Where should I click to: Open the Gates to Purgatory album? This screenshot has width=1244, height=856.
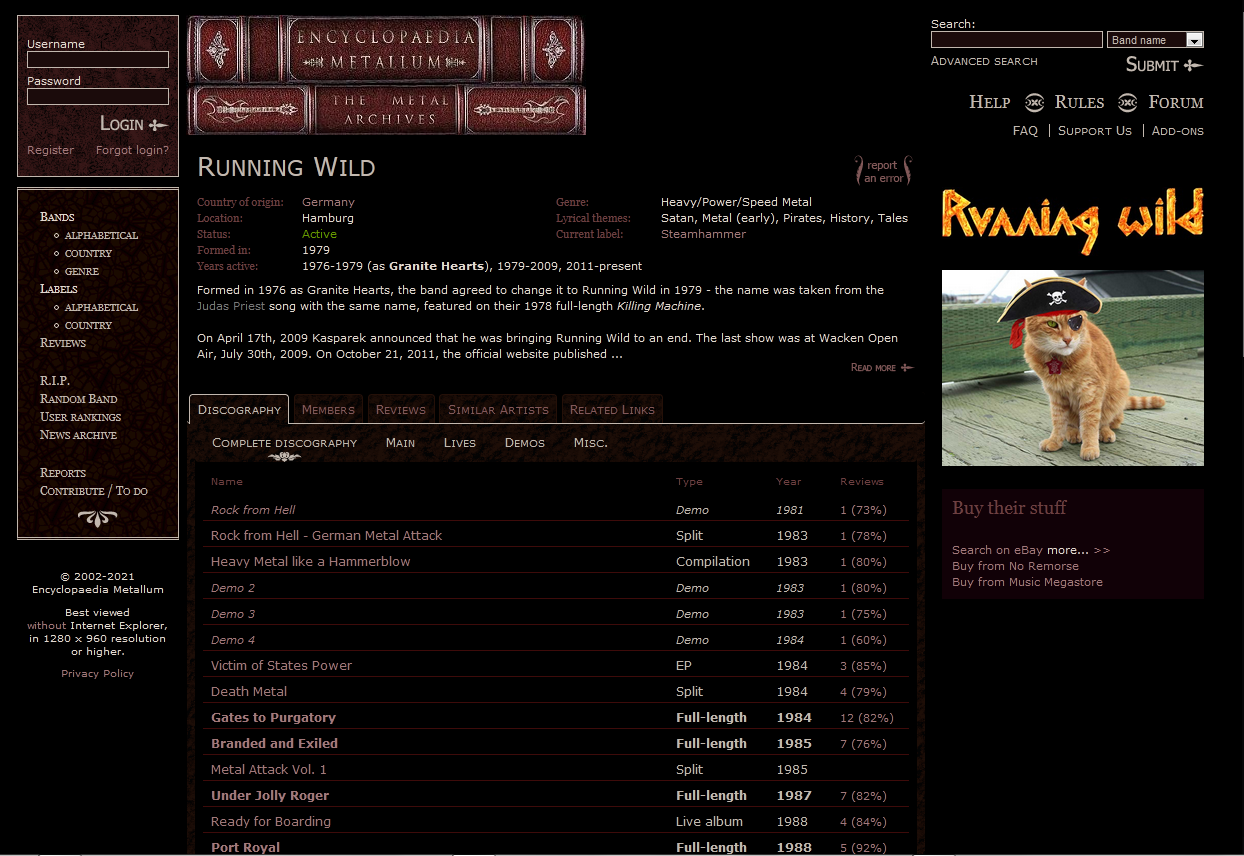(x=273, y=718)
